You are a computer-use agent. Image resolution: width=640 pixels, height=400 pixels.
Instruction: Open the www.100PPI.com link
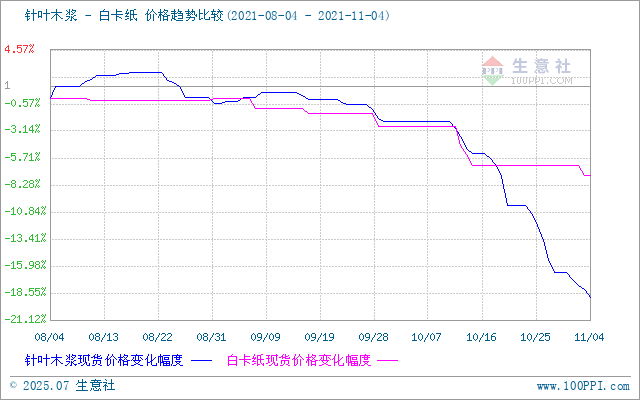pos(583,386)
